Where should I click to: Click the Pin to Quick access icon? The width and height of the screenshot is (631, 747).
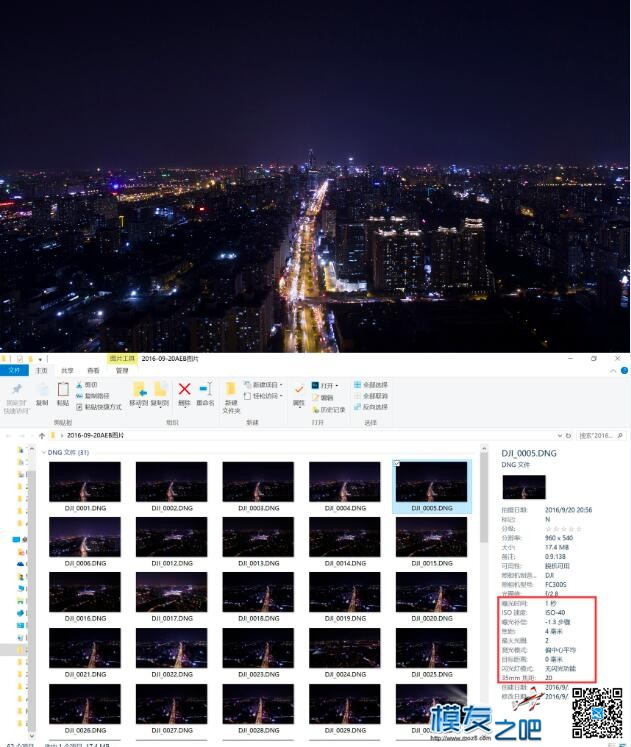17,389
